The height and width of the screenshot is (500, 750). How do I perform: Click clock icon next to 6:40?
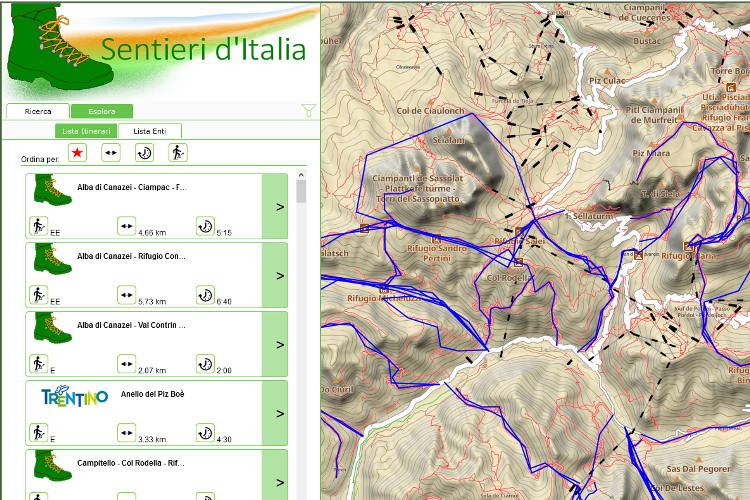(x=205, y=295)
